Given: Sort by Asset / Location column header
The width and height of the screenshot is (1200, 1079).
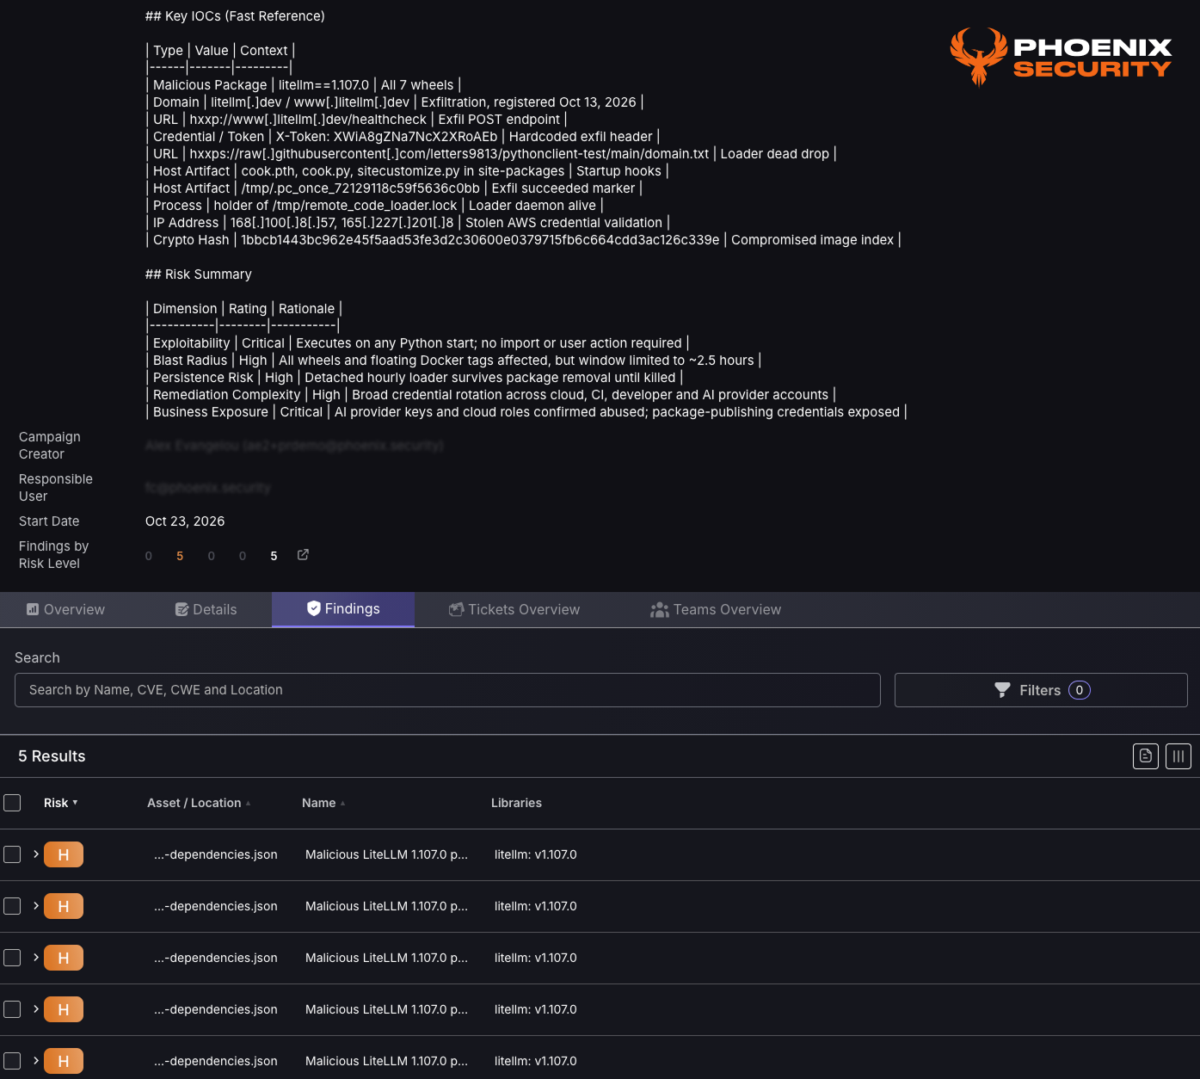Looking at the screenshot, I should click(199, 803).
